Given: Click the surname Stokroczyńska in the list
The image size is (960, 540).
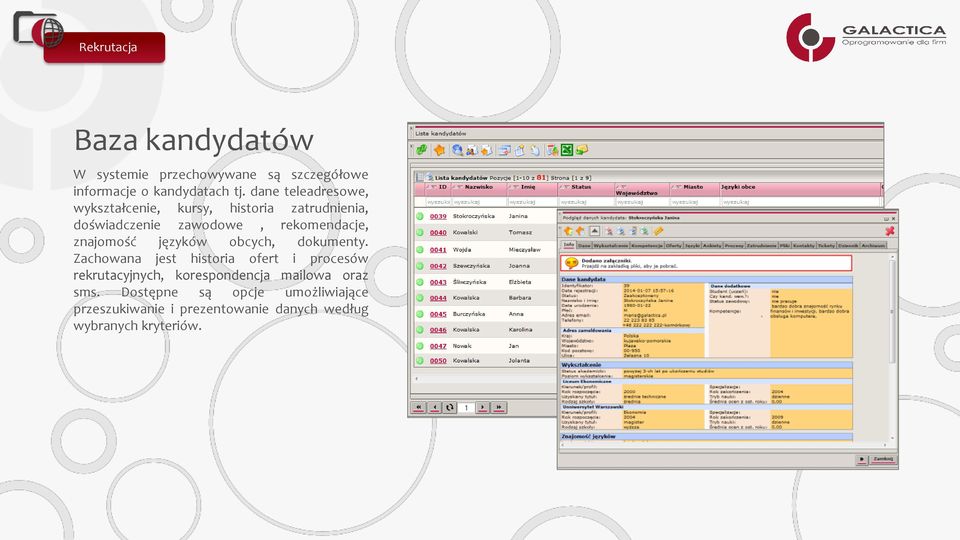Looking at the screenshot, I should 473,216.
